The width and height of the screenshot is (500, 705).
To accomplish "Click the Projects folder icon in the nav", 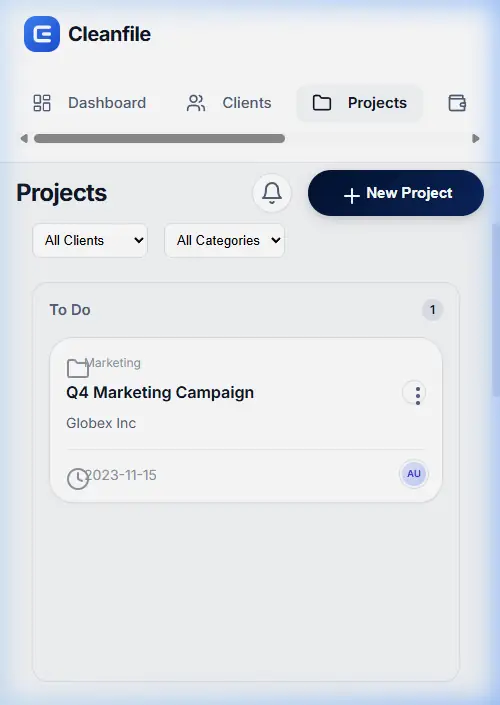I will 322,103.
